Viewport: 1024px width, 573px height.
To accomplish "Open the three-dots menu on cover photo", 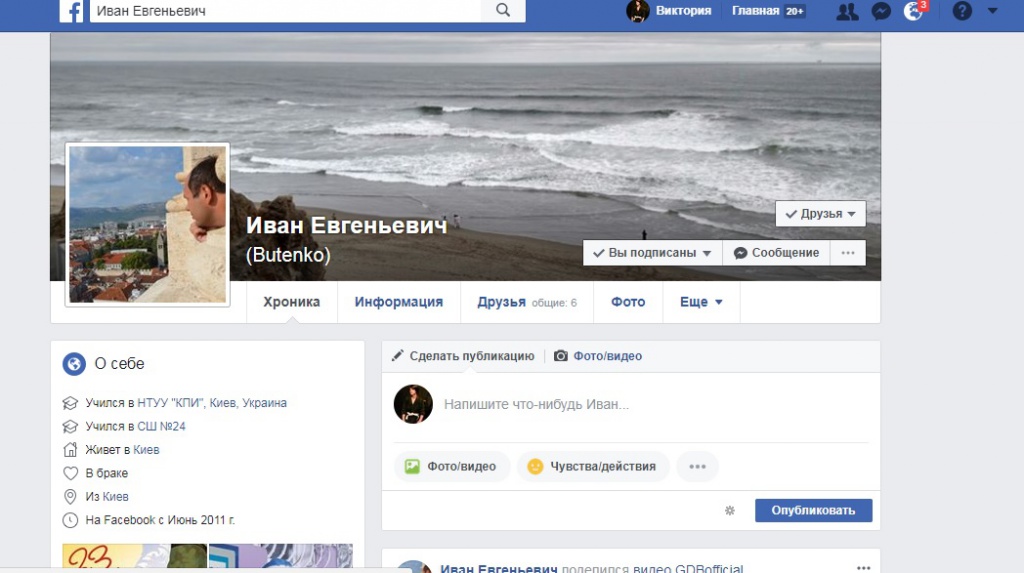I will [x=848, y=253].
